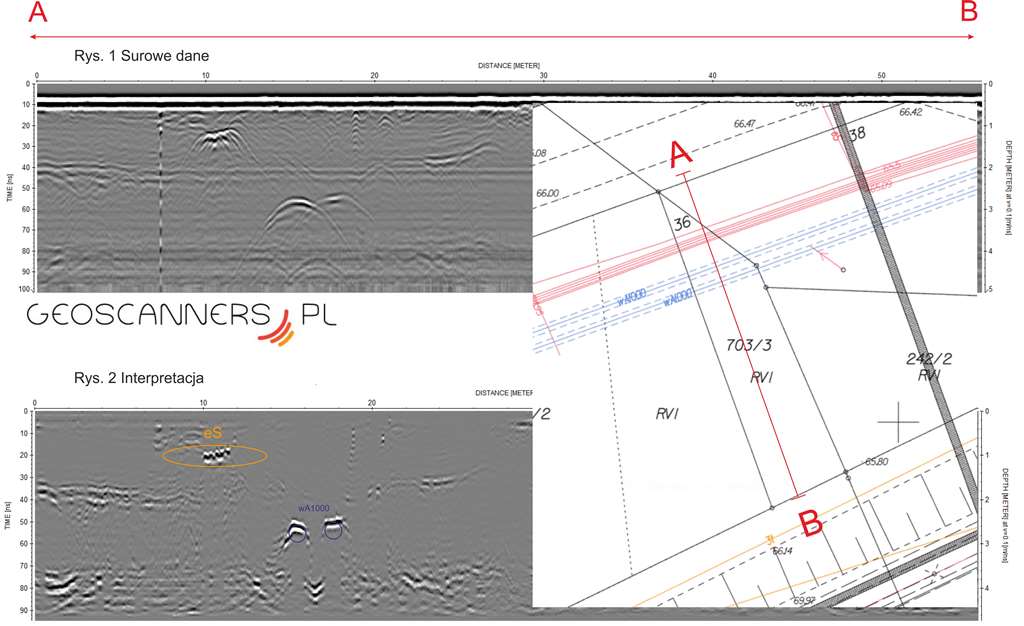Click elevation value "69.97" at the map bottom

pyautogui.click(x=803, y=600)
